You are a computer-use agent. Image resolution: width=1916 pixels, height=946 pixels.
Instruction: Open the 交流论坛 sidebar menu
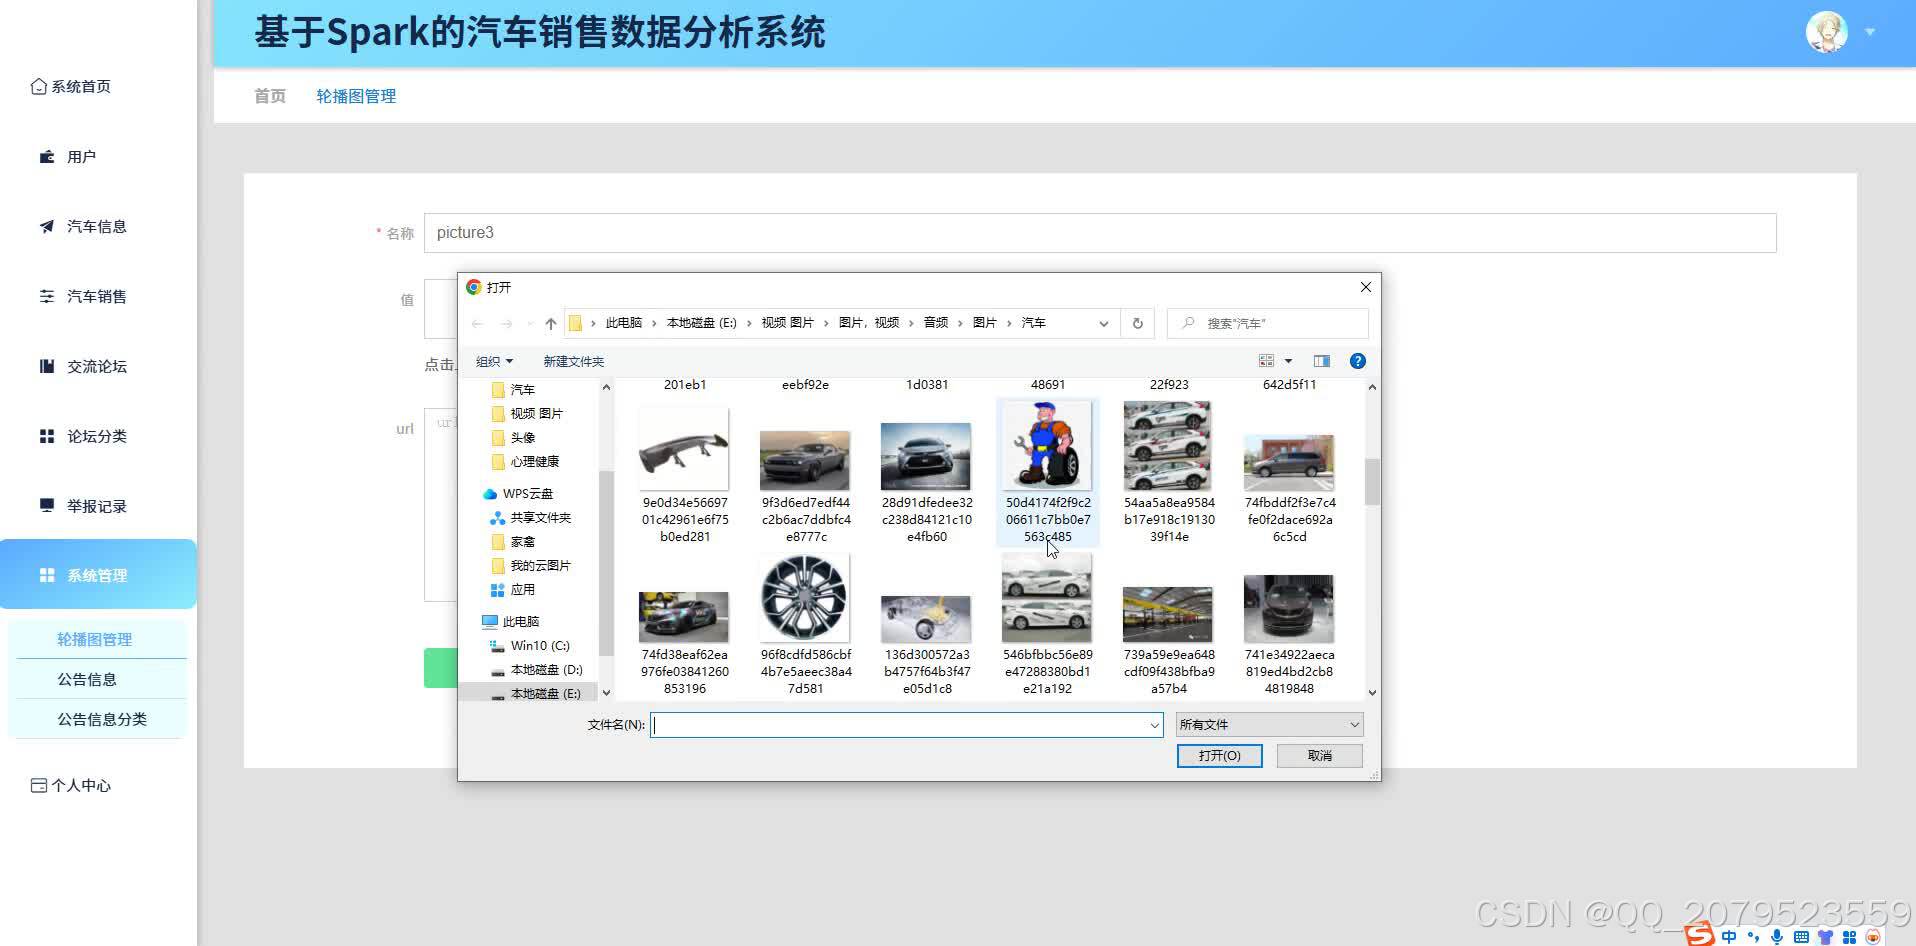point(83,367)
